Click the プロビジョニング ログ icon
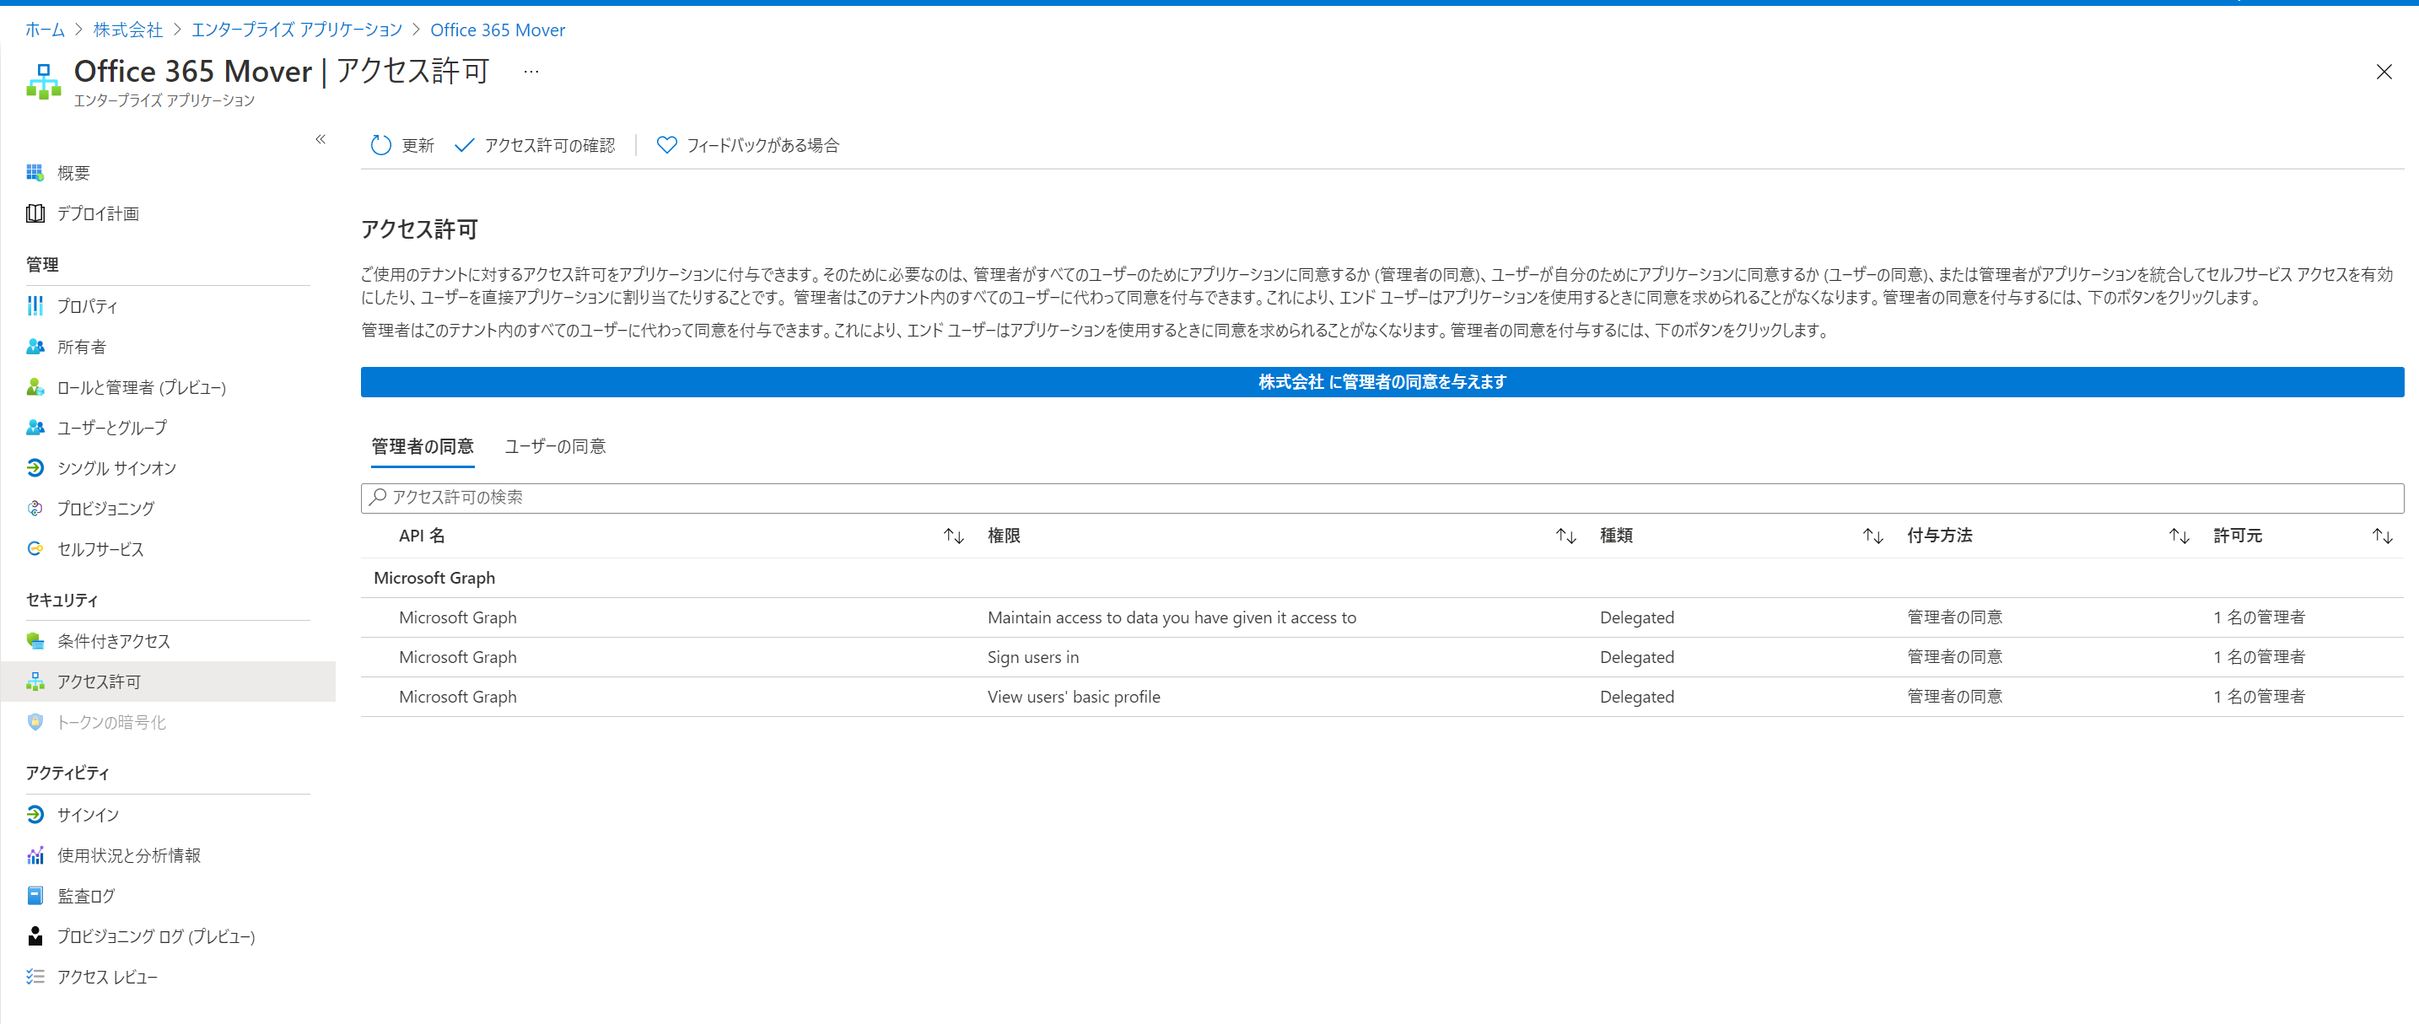 coord(35,936)
